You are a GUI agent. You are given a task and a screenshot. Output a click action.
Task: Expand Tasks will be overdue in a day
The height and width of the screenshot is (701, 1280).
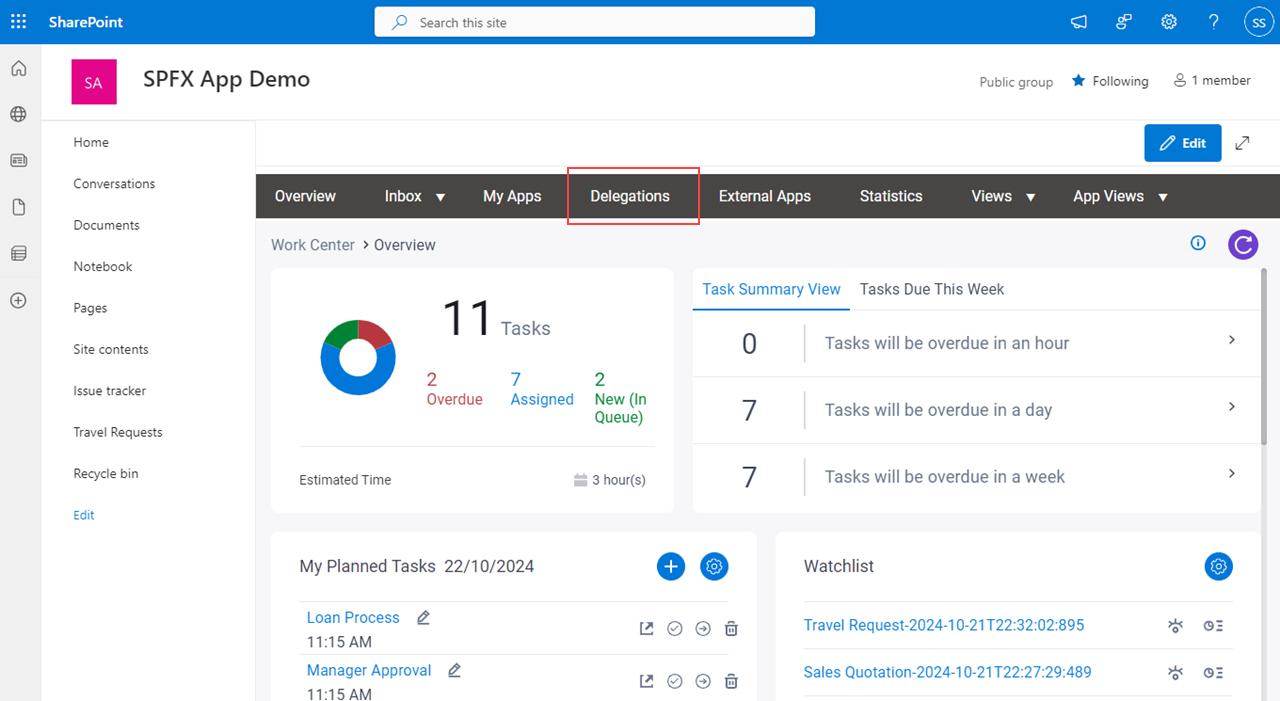(x=1232, y=407)
